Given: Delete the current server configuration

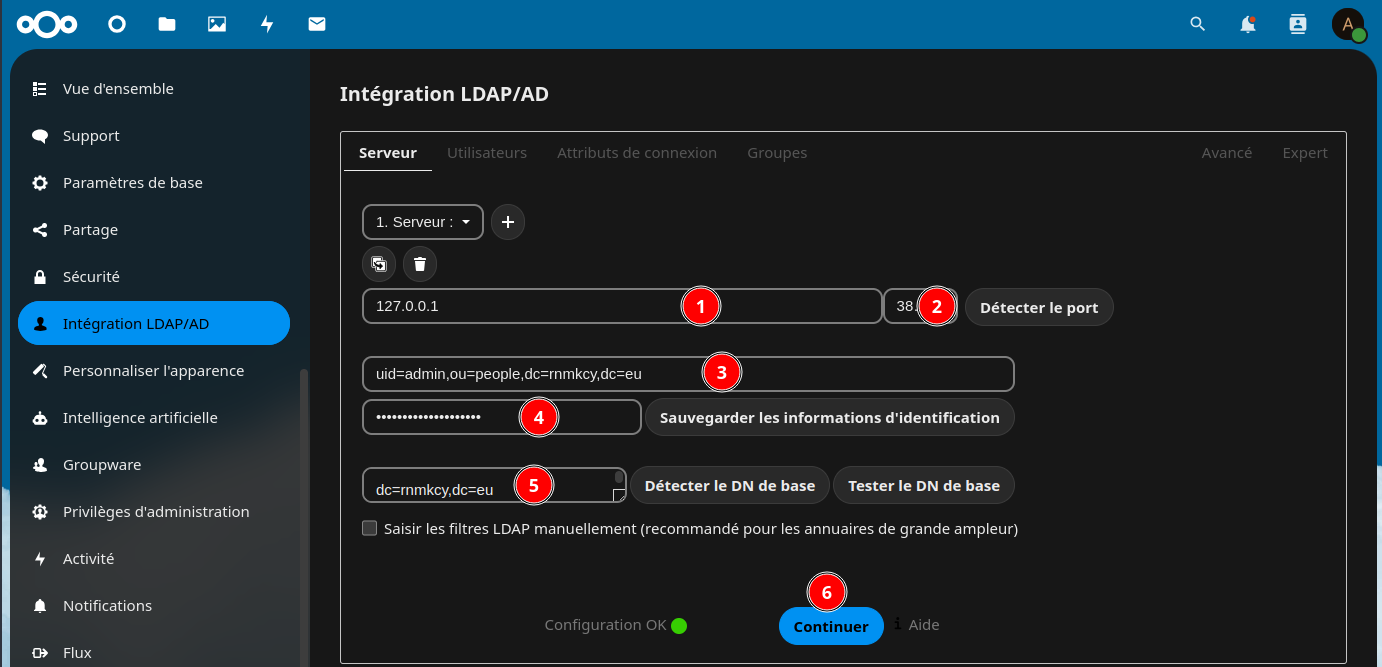Looking at the screenshot, I should (420, 264).
